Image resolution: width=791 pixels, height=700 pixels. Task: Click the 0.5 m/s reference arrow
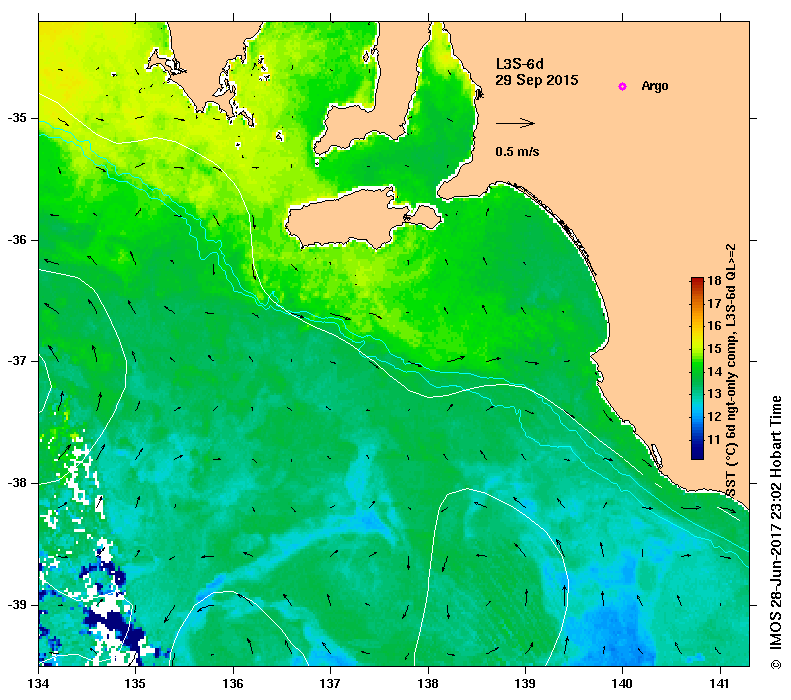[515, 123]
